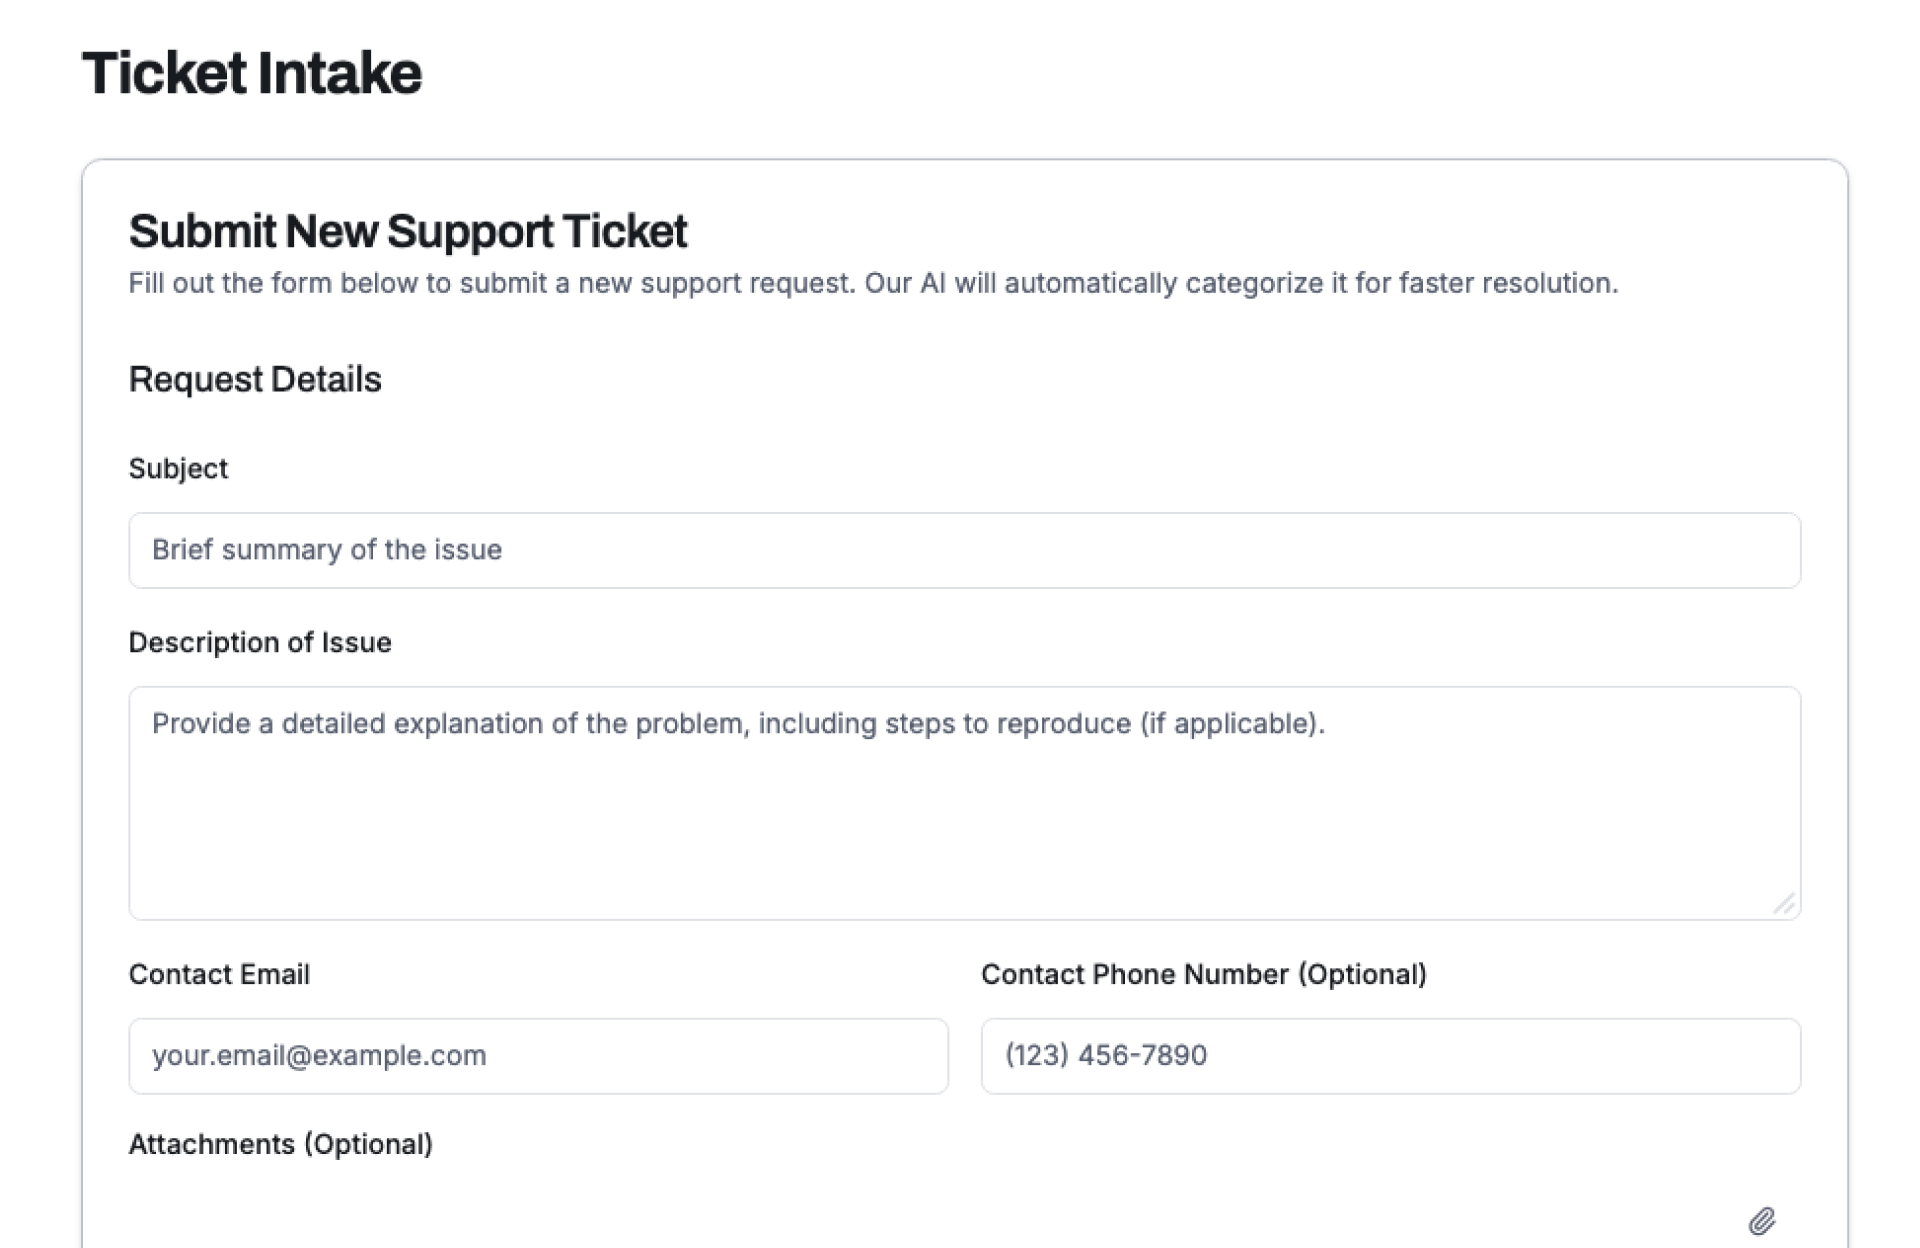
Task: Click the "Submit New Support Ticket" heading
Action: 407,231
